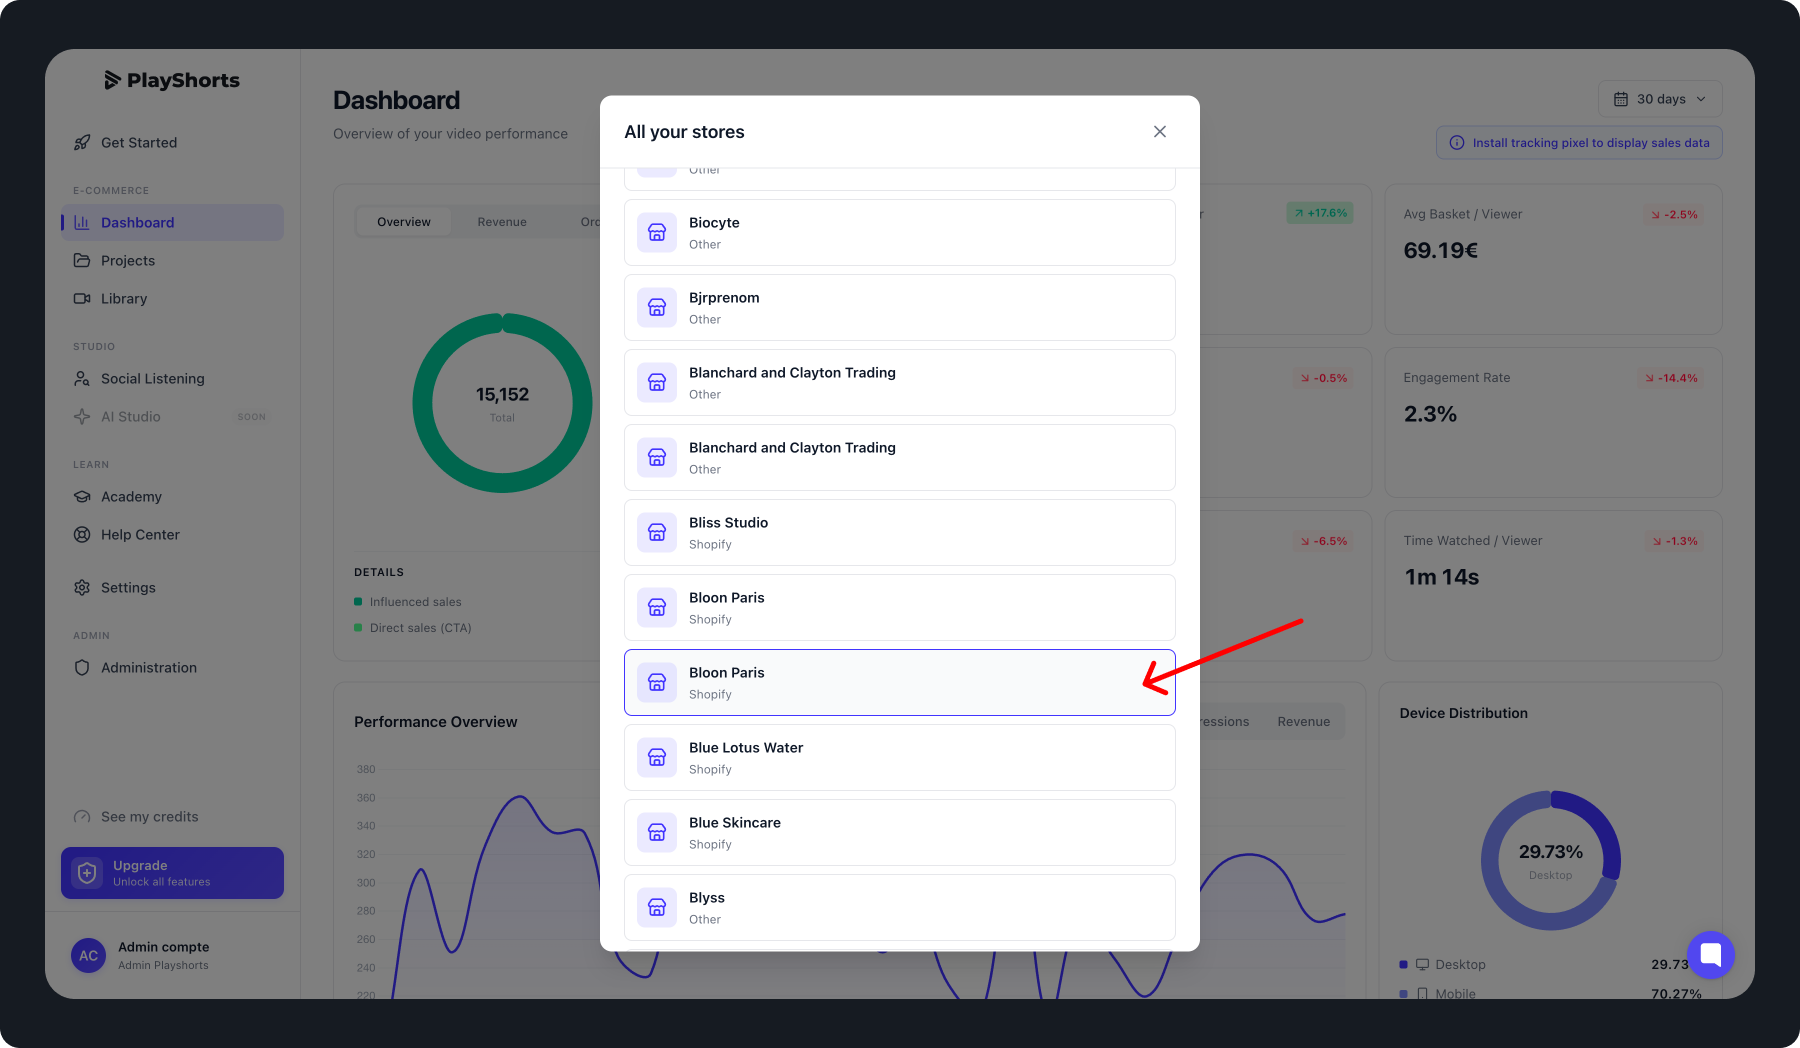Viewport: 1800px width, 1048px height.
Task: Switch to the Revenue tab beside Overview
Action: point(502,222)
